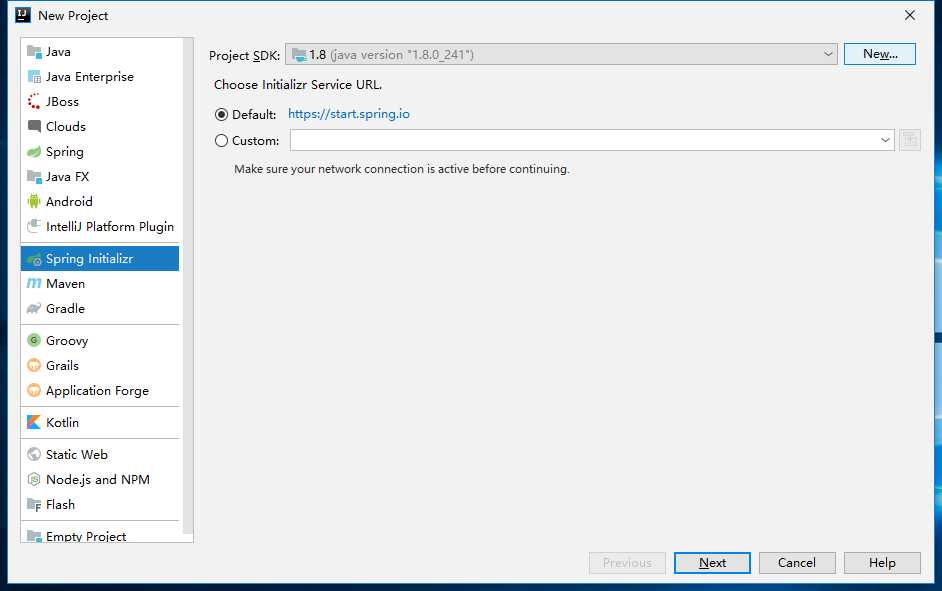Select the Clouds label
This screenshot has width=942, height=591.
[66, 127]
